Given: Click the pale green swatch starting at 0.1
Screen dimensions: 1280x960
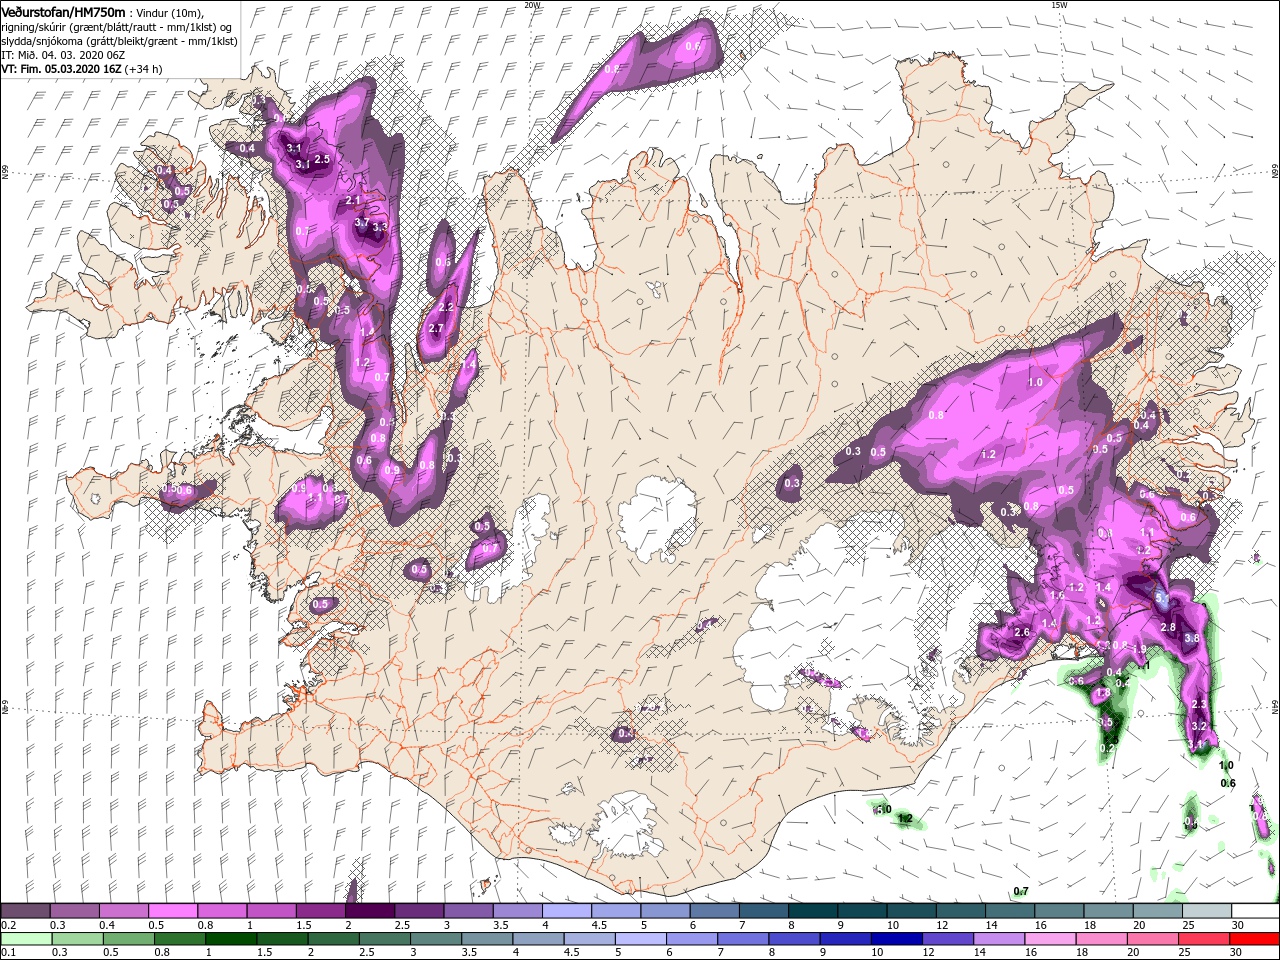Looking at the screenshot, I should (25, 939).
